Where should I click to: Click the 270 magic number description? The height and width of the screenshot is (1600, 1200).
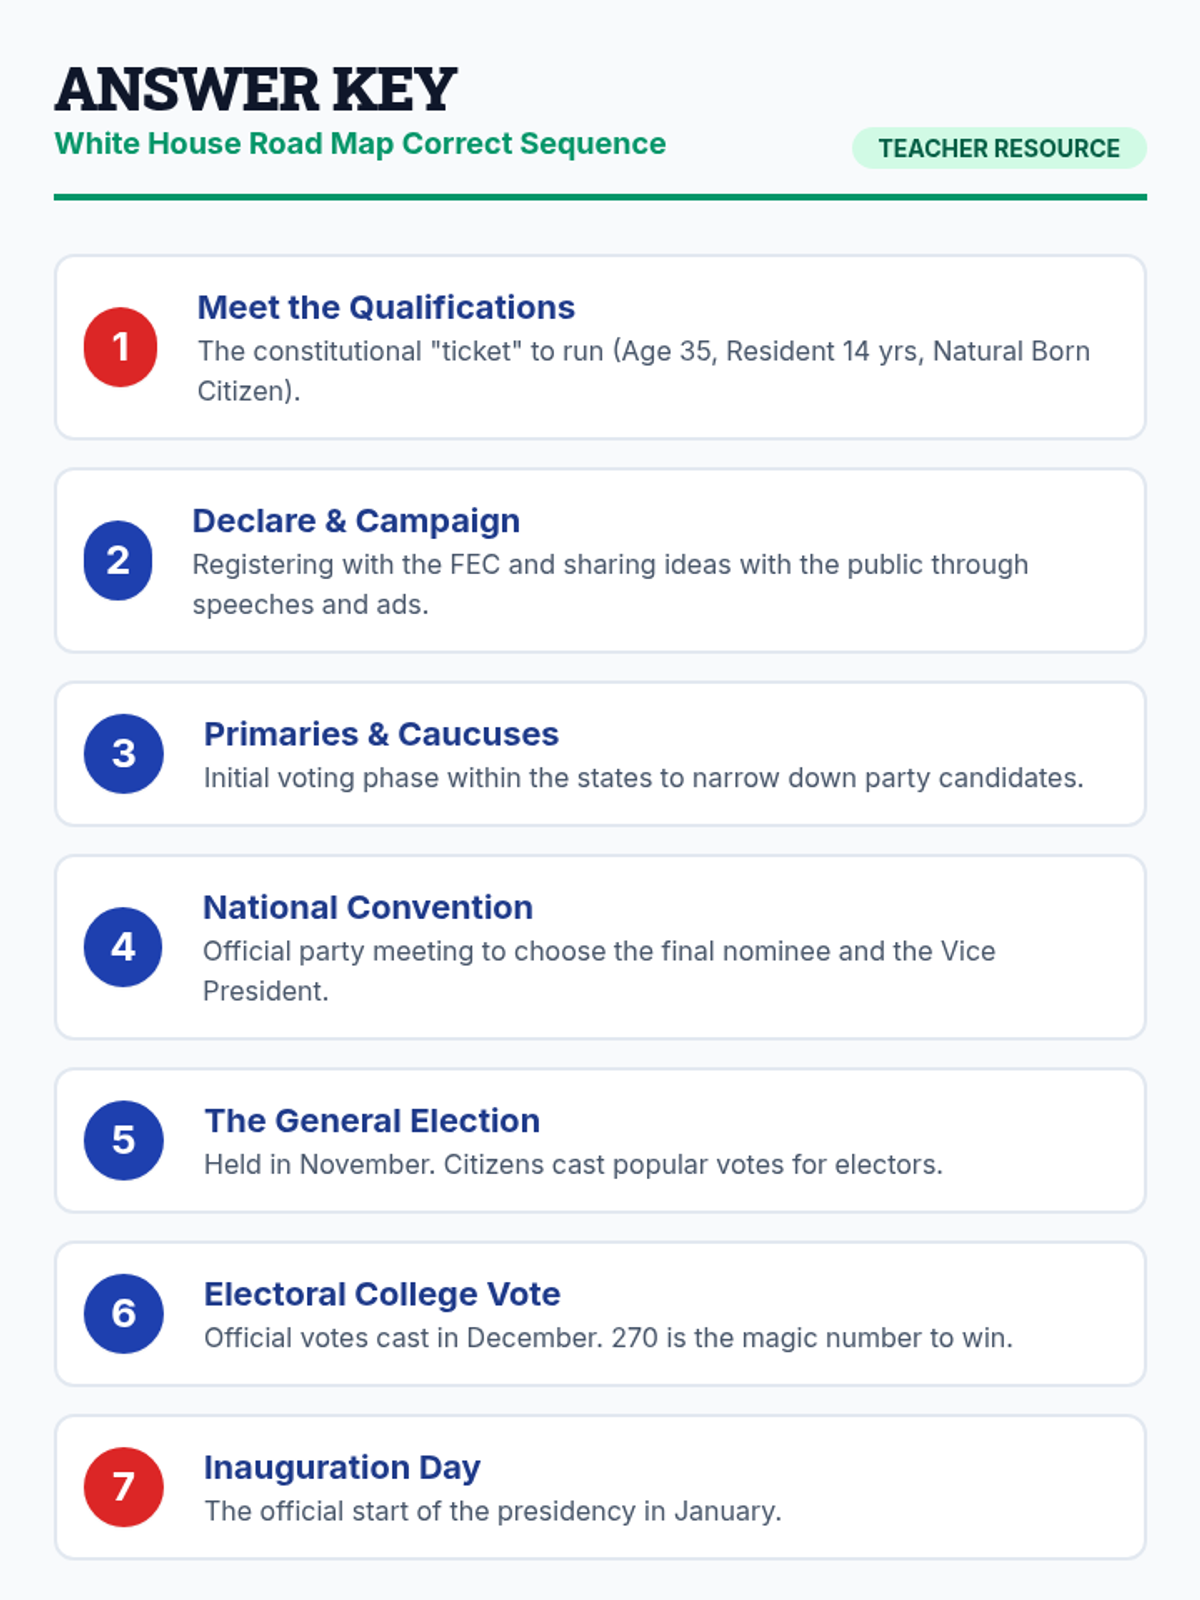(x=608, y=1338)
